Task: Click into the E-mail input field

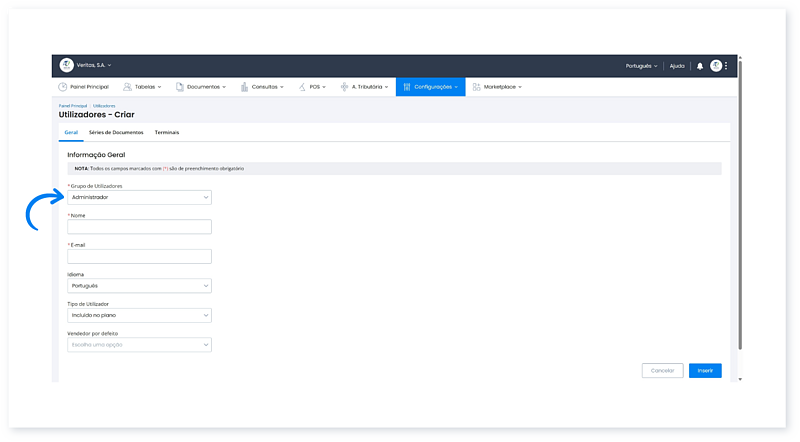Action: pos(139,256)
